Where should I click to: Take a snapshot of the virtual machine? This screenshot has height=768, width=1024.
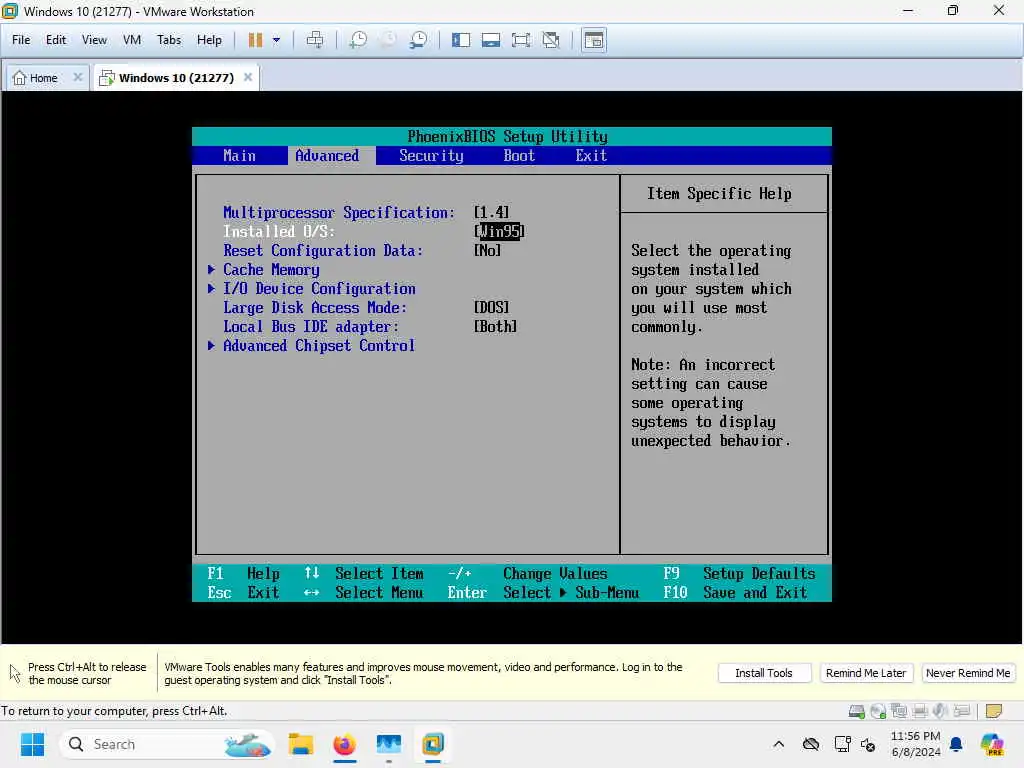pos(357,40)
